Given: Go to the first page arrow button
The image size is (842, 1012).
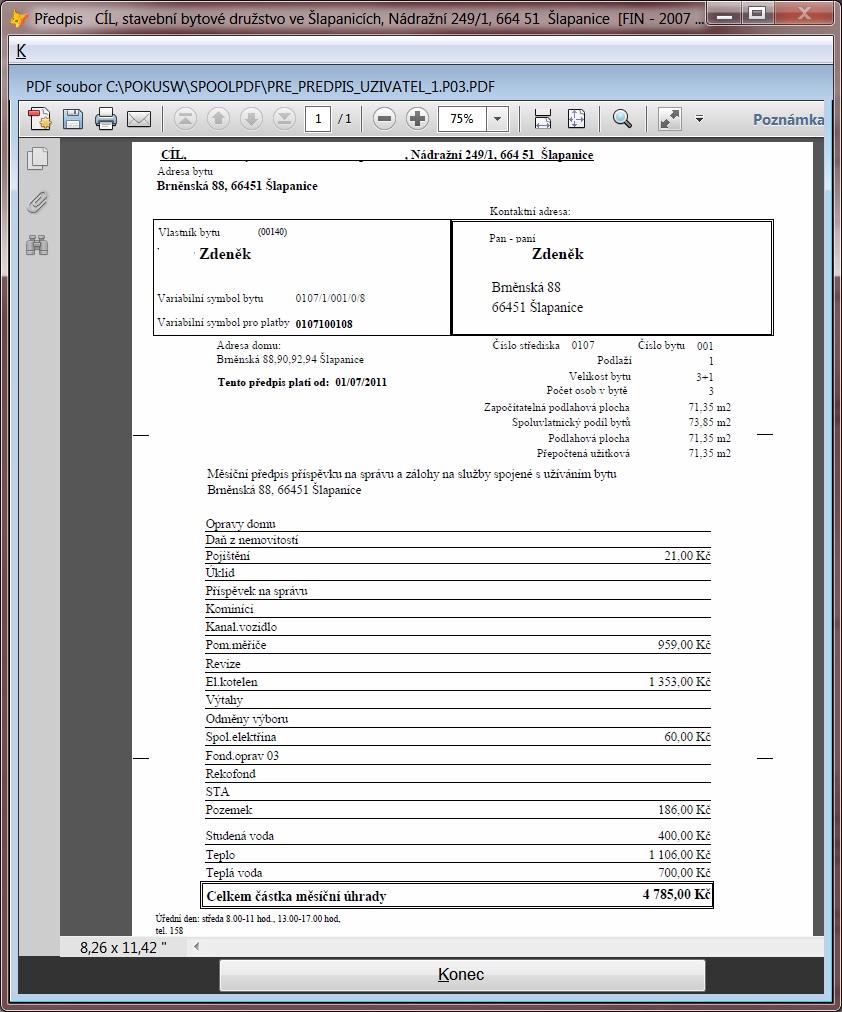Looking at the screenshot, I should click(185, 119).
